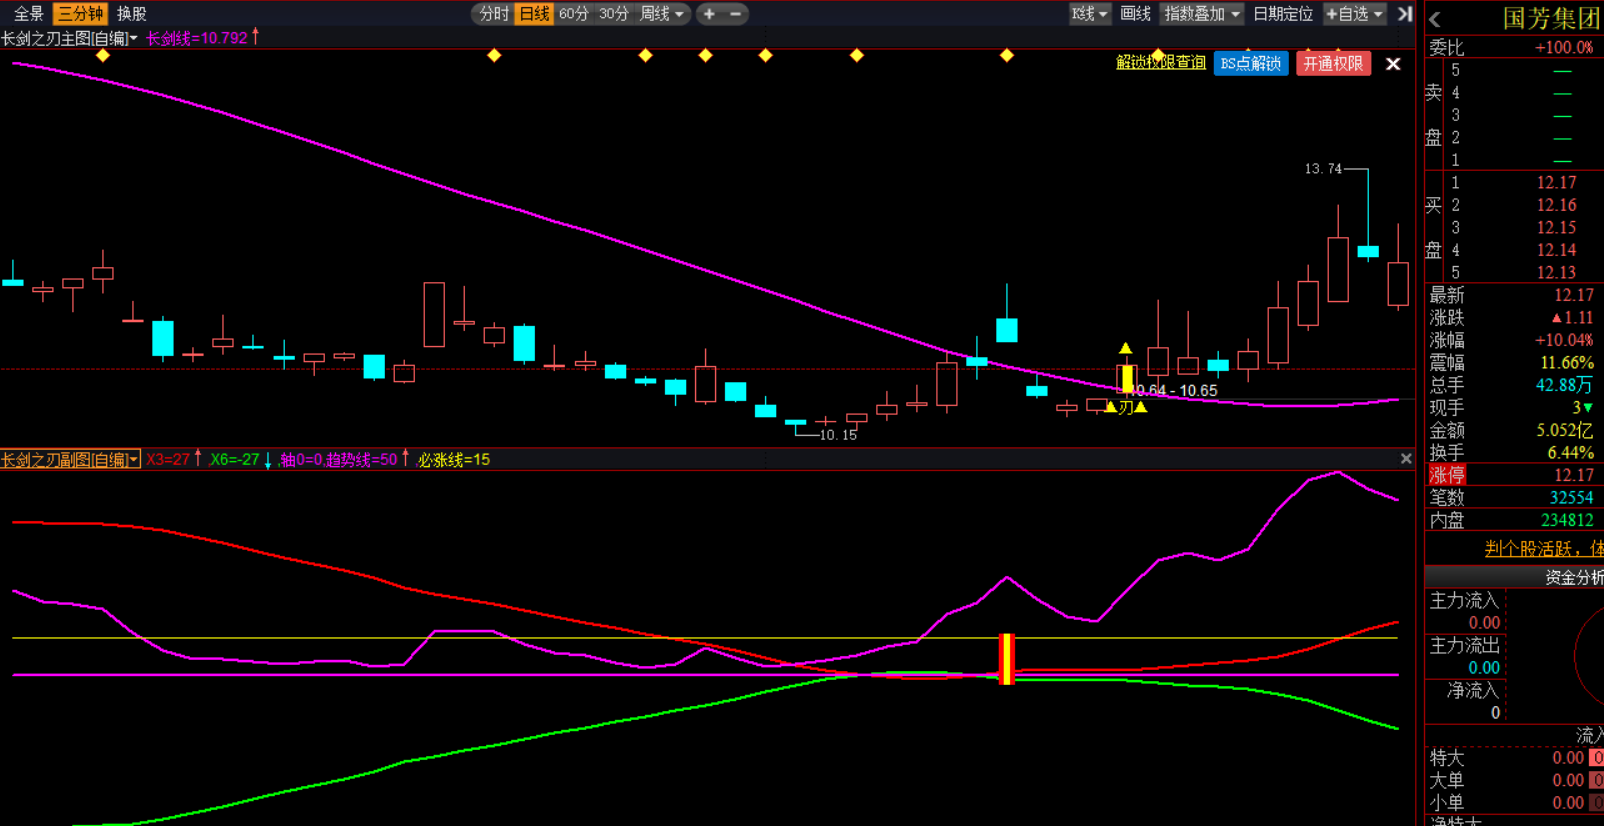This screenshot has width=1604, height=826.
Task: Open 日期定位 date locator
Action: (1283, 14)
